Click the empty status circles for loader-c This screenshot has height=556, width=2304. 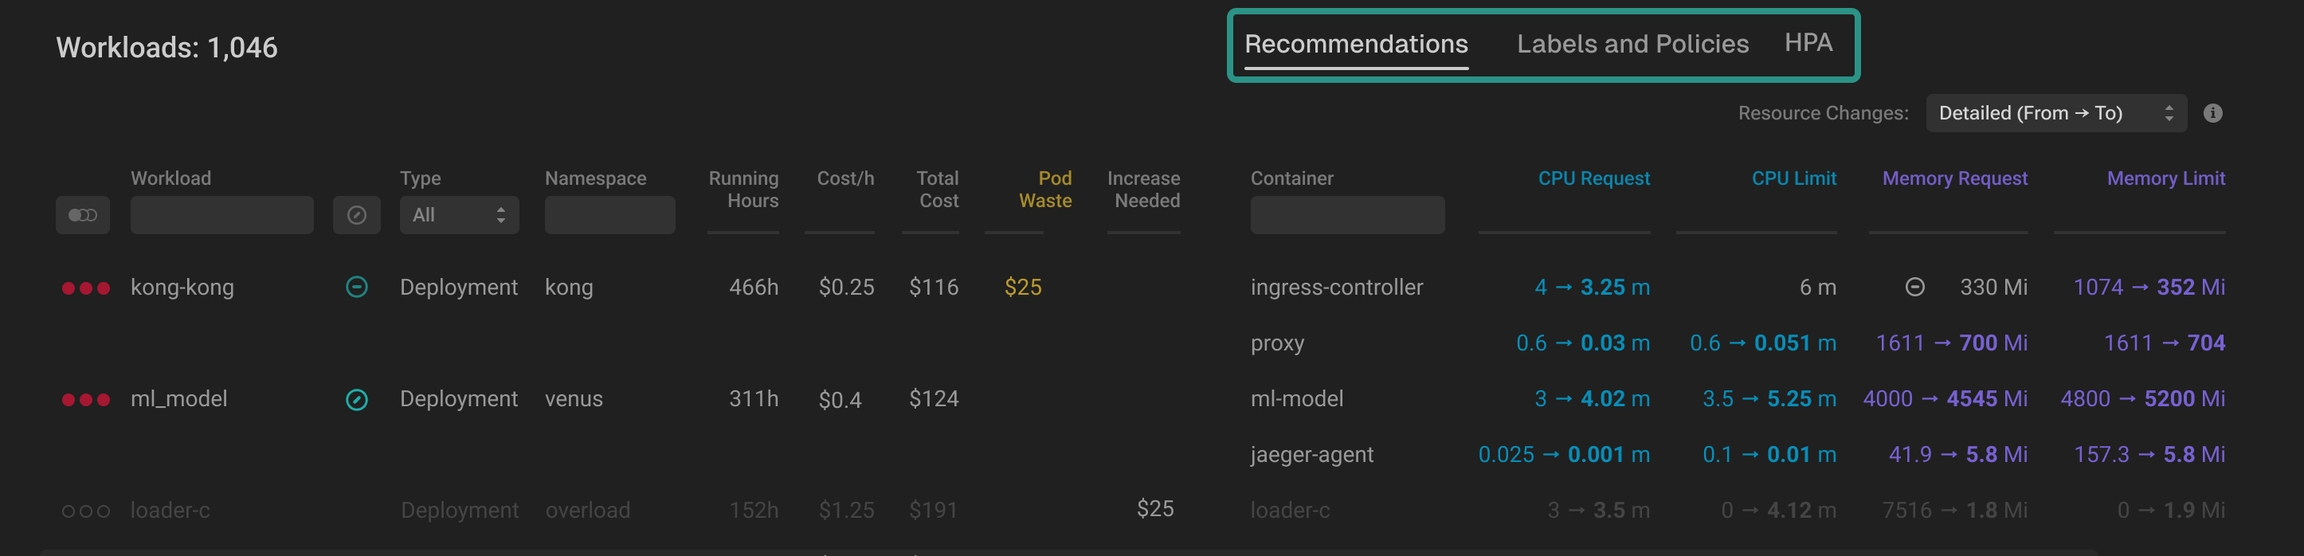tap(85, 511)
